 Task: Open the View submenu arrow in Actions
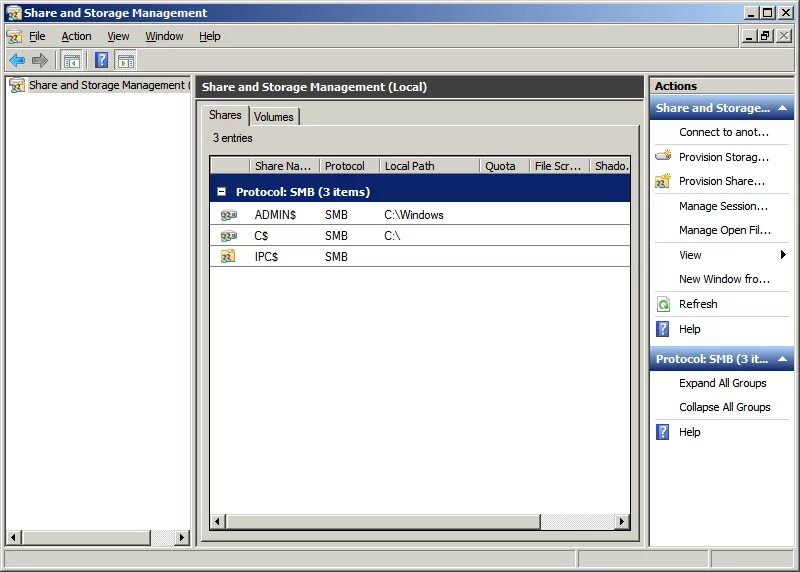tap(783, 255)
